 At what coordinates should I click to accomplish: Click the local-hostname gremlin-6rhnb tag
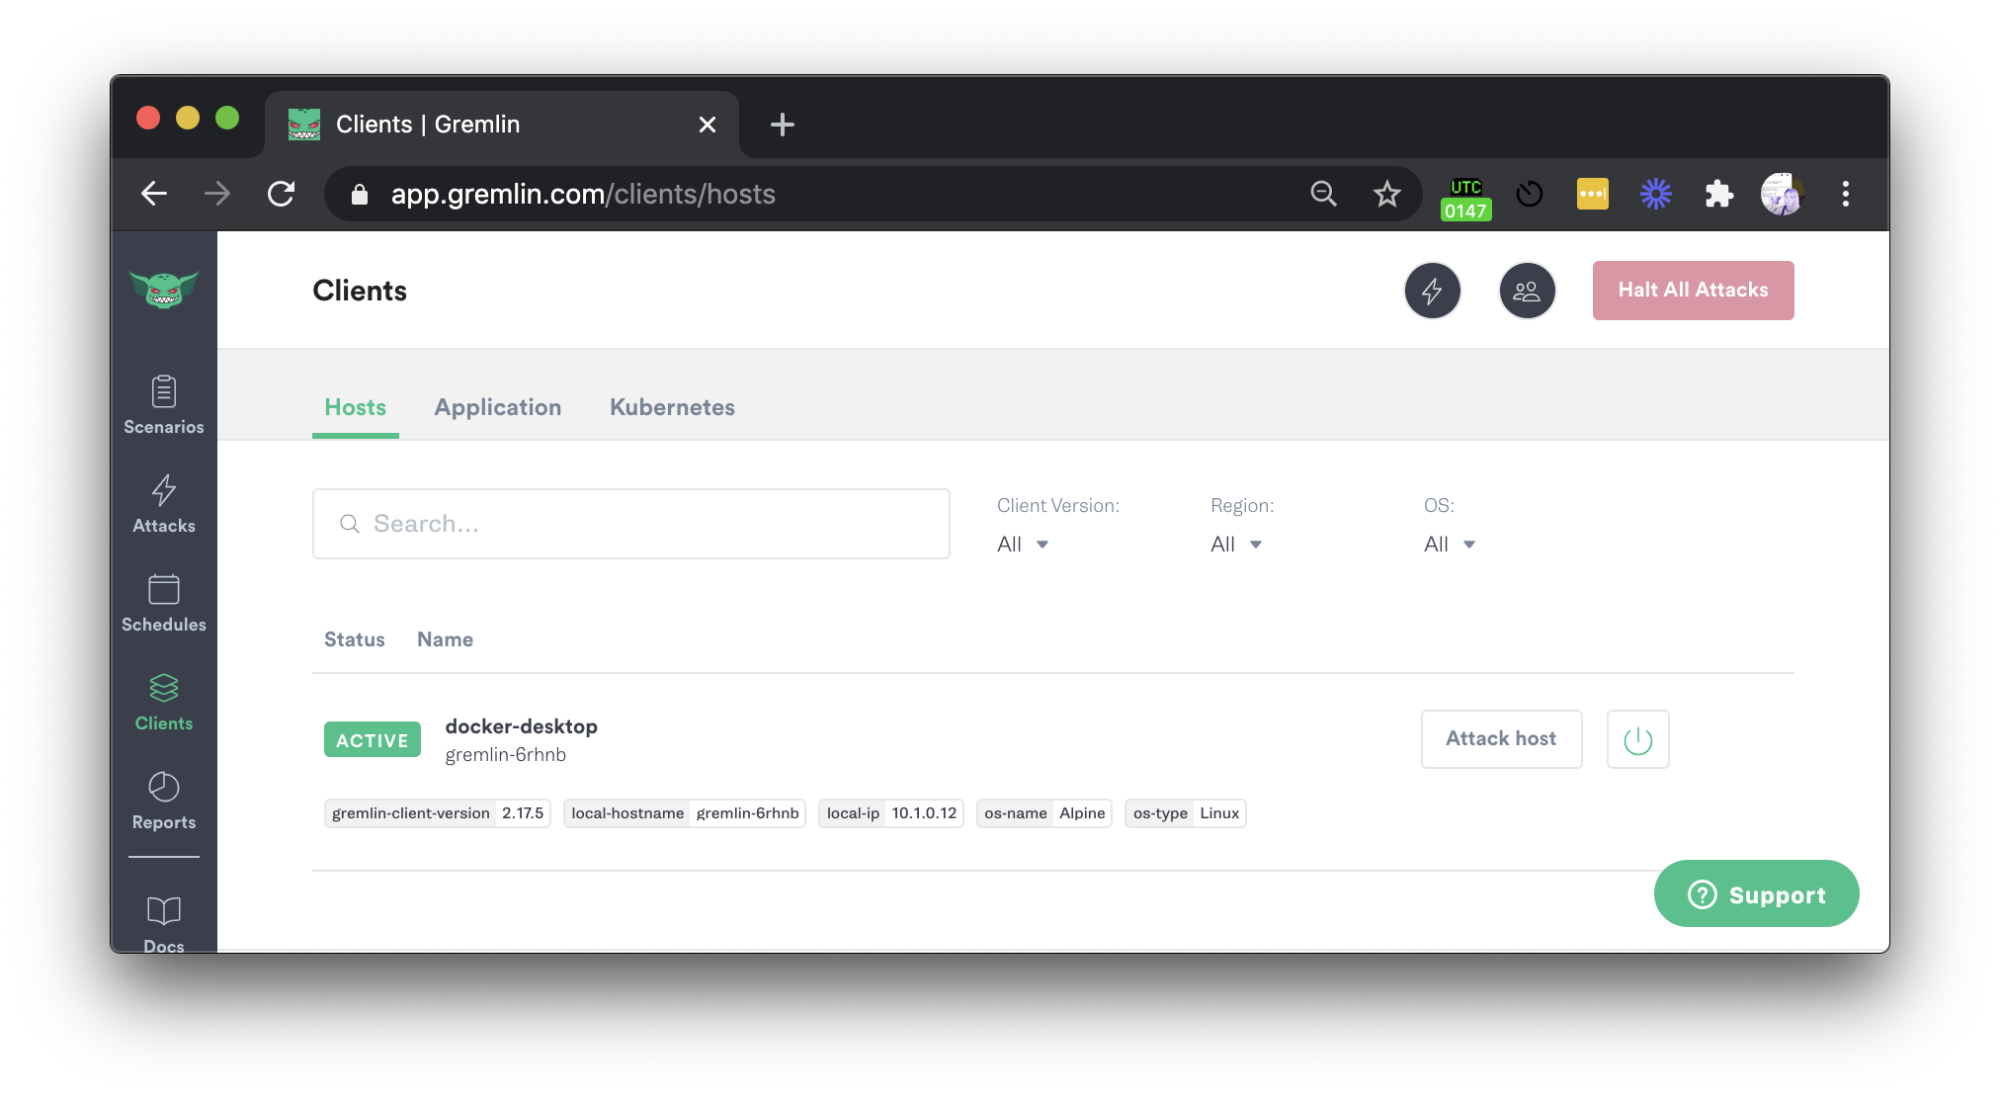[685, 813]
